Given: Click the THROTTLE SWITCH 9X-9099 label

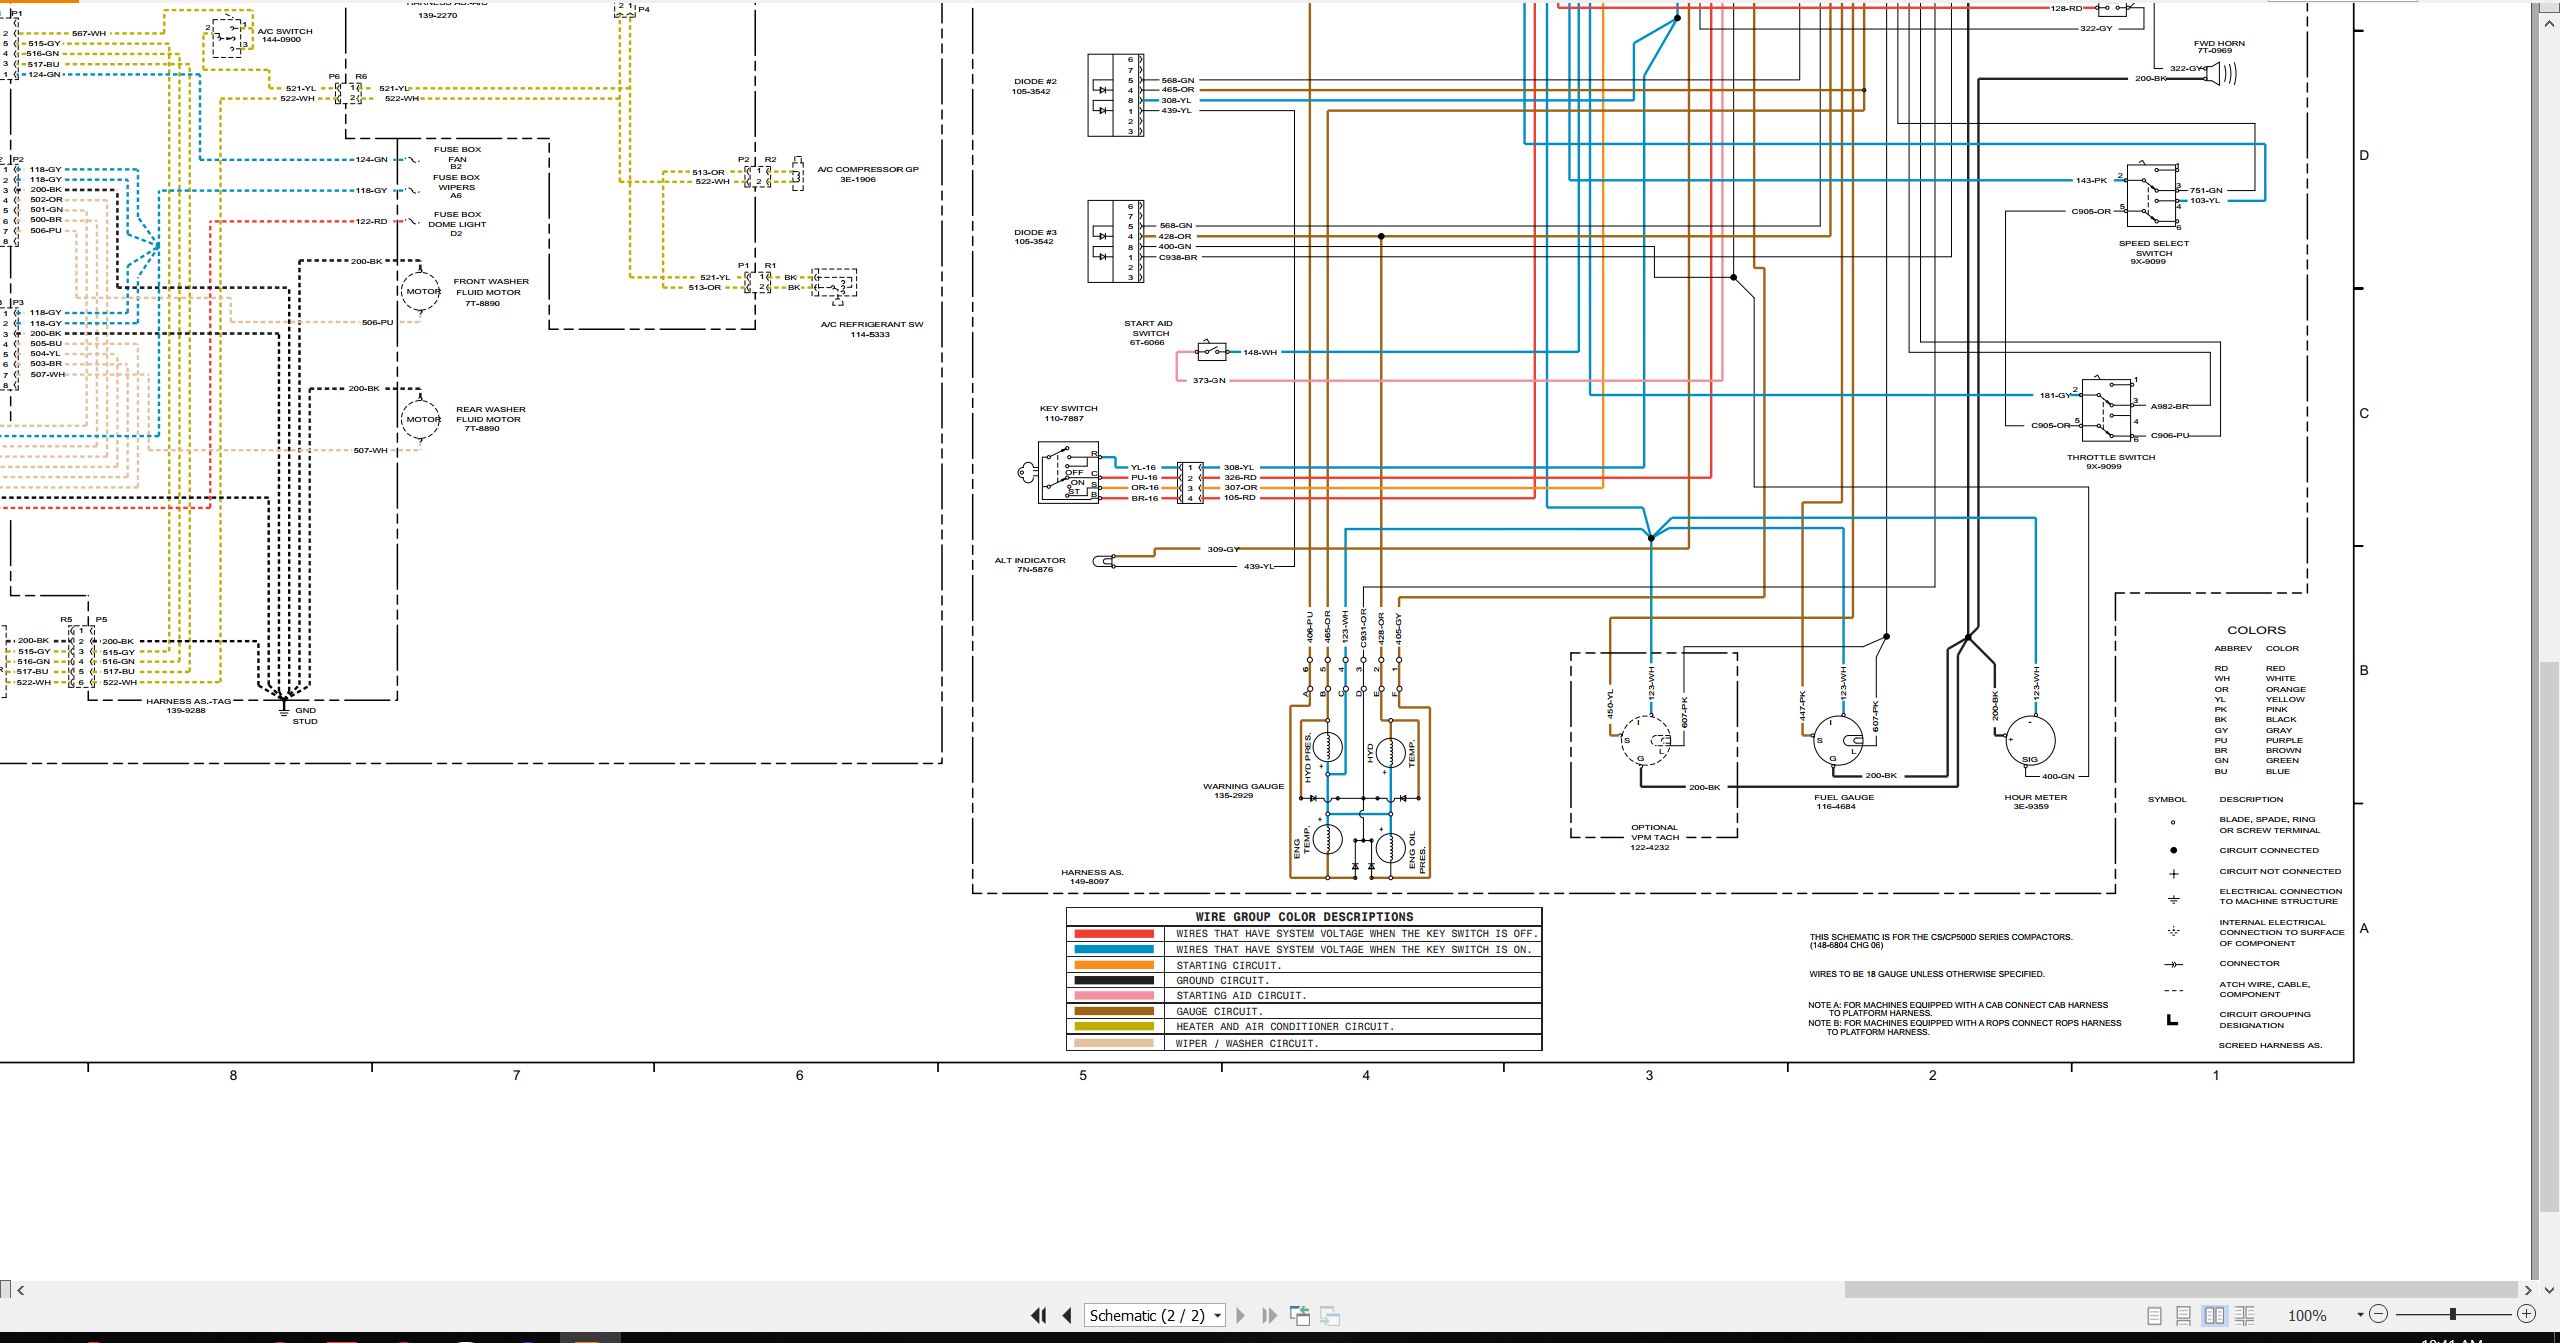Looking at the screenshot, I should 2111,462.
